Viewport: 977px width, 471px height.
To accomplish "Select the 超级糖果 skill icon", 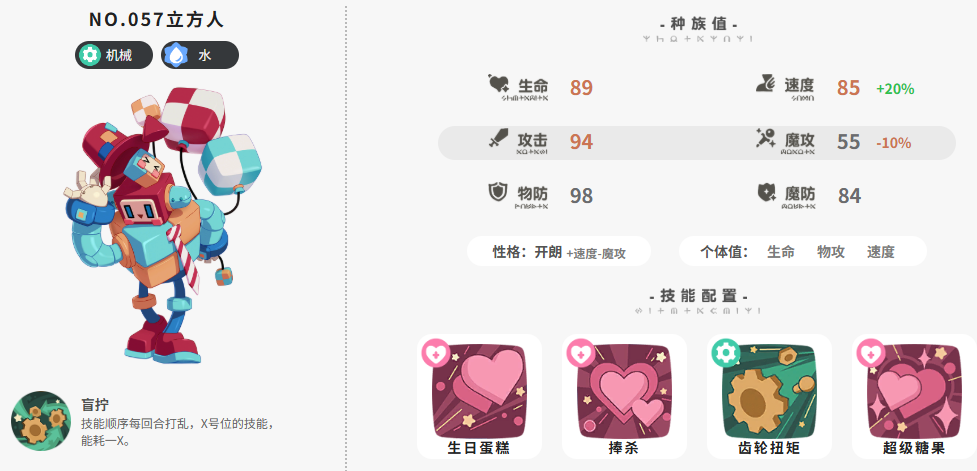I will pyautogui.click(x=913, y=391).
